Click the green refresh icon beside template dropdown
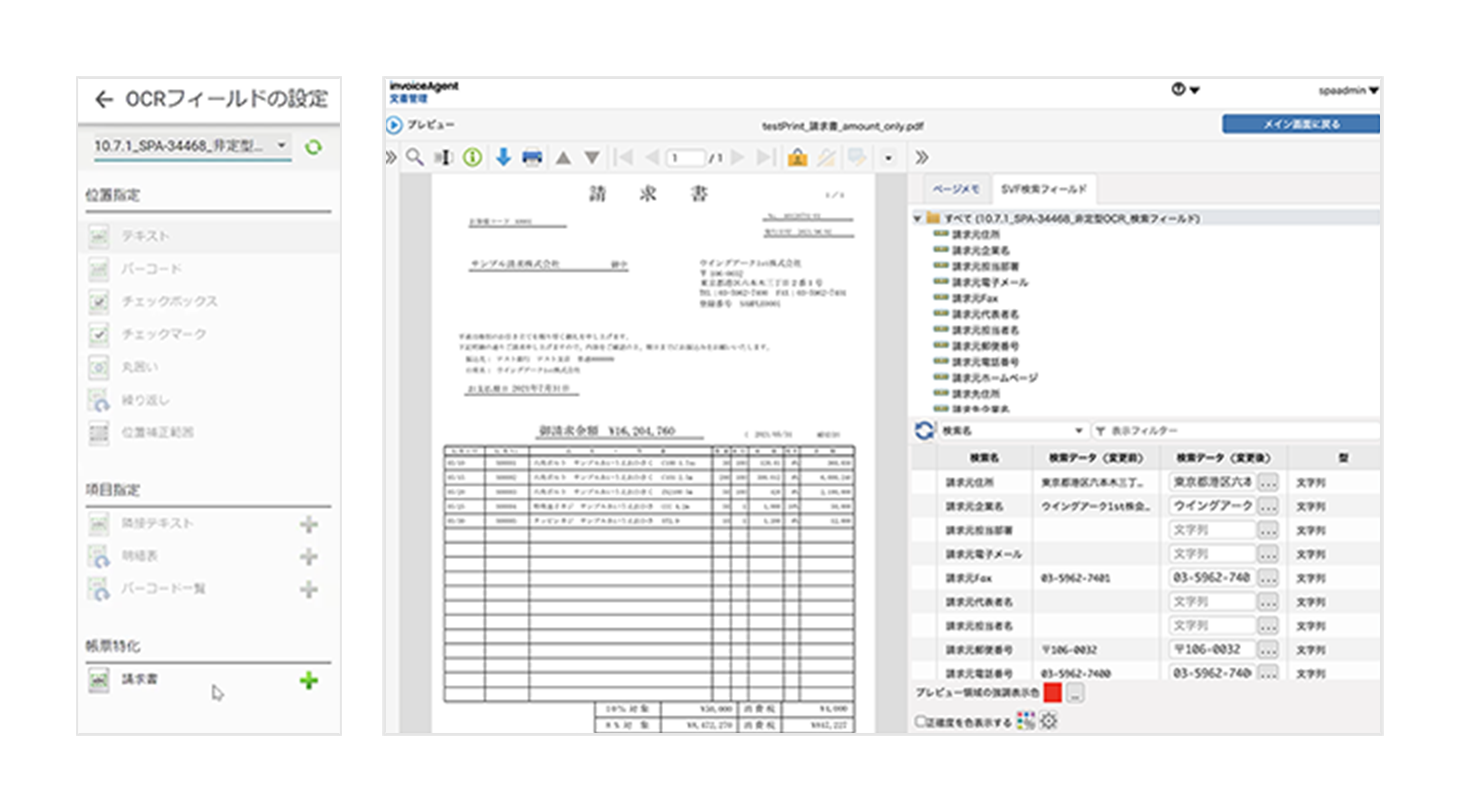The height and width of the screenshot is (812, 1460). [x=314, y=147]
